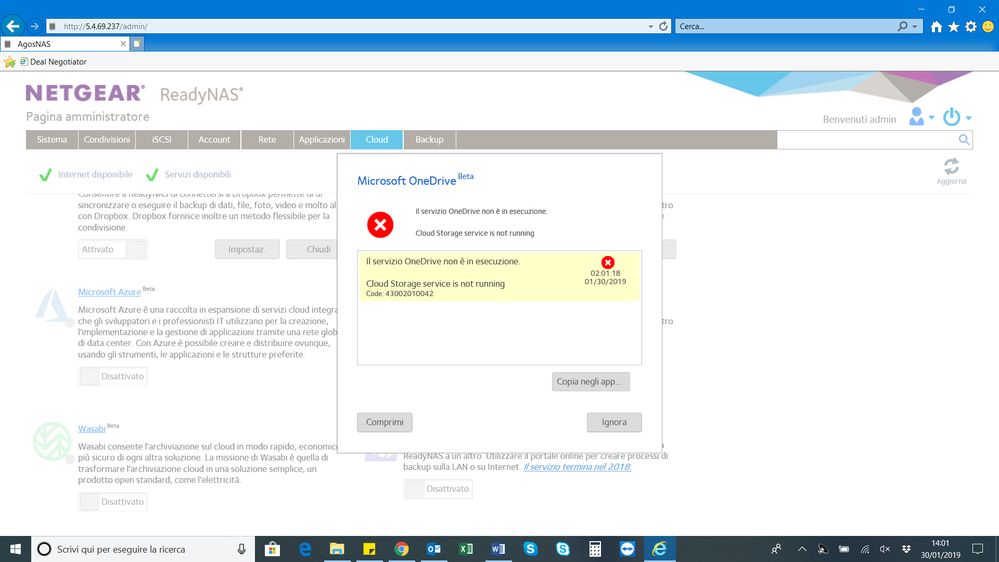The height and width of the screenshot is (562, 999).
Task: Open the user account dropdown arrow
Action: 931,118
